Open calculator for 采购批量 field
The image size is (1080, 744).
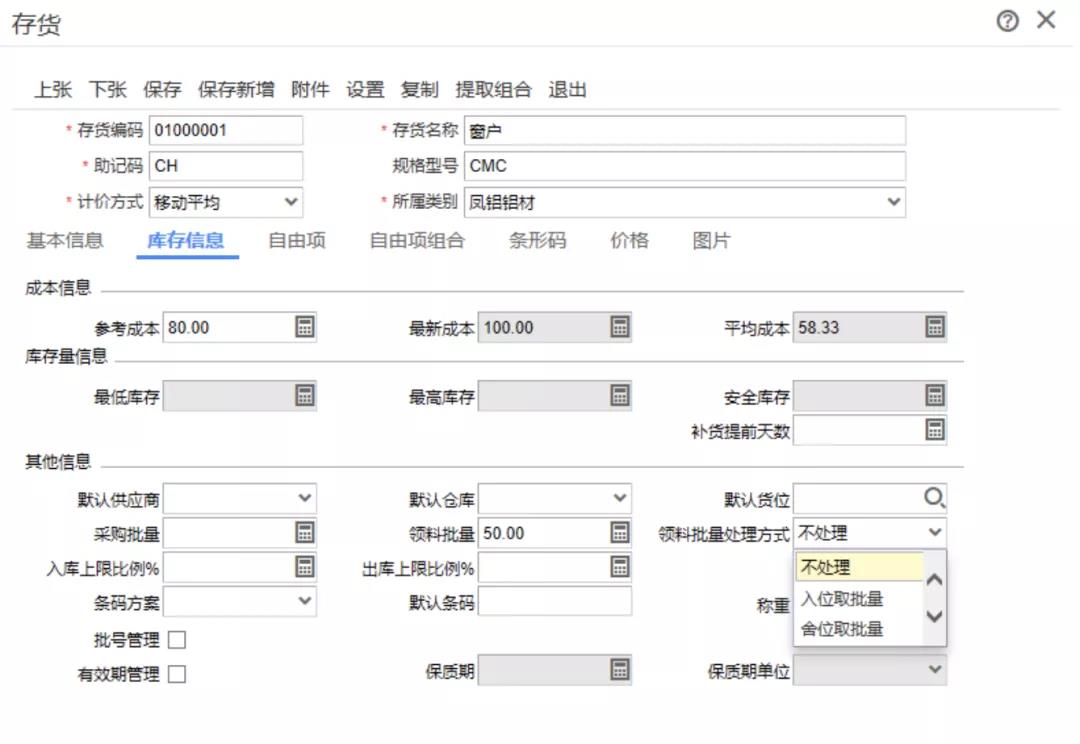(305, 532)
